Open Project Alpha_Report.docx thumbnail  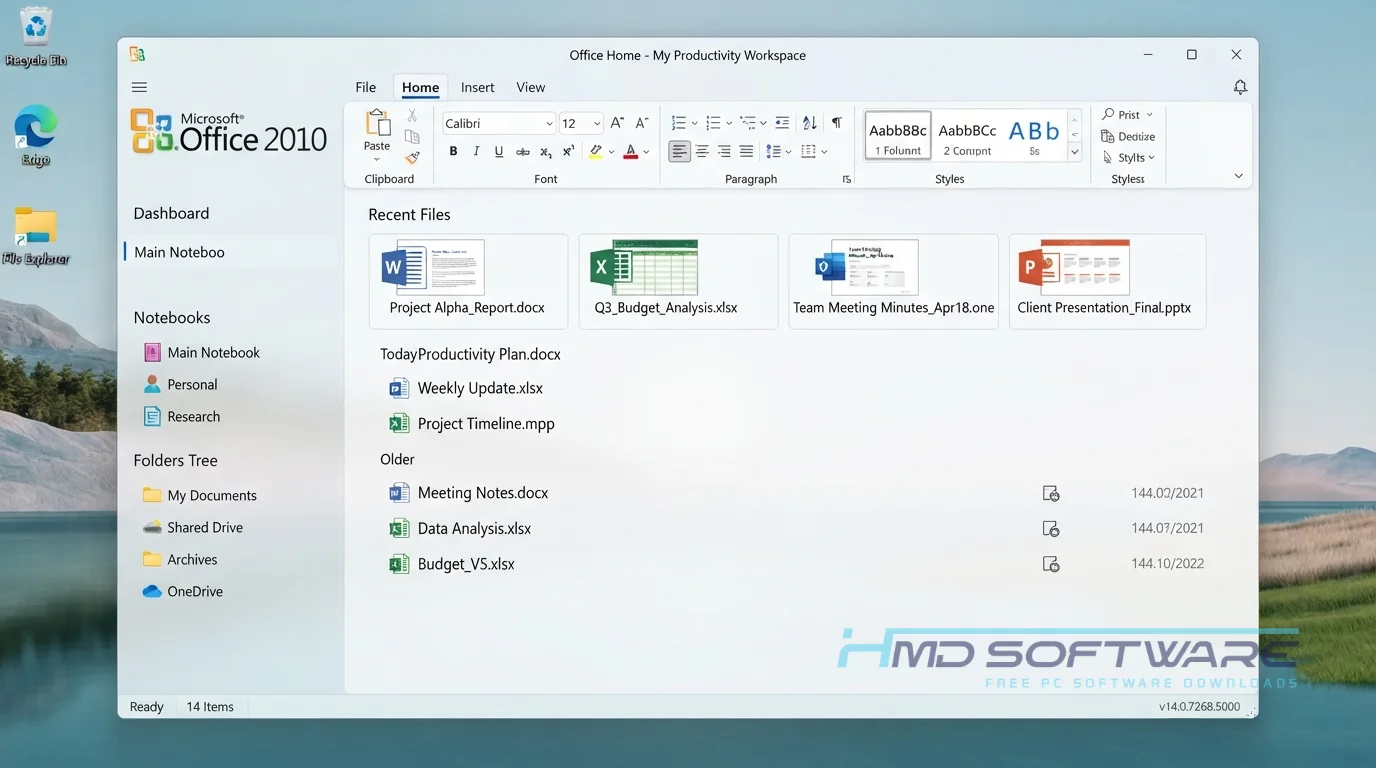coord(468,281)
